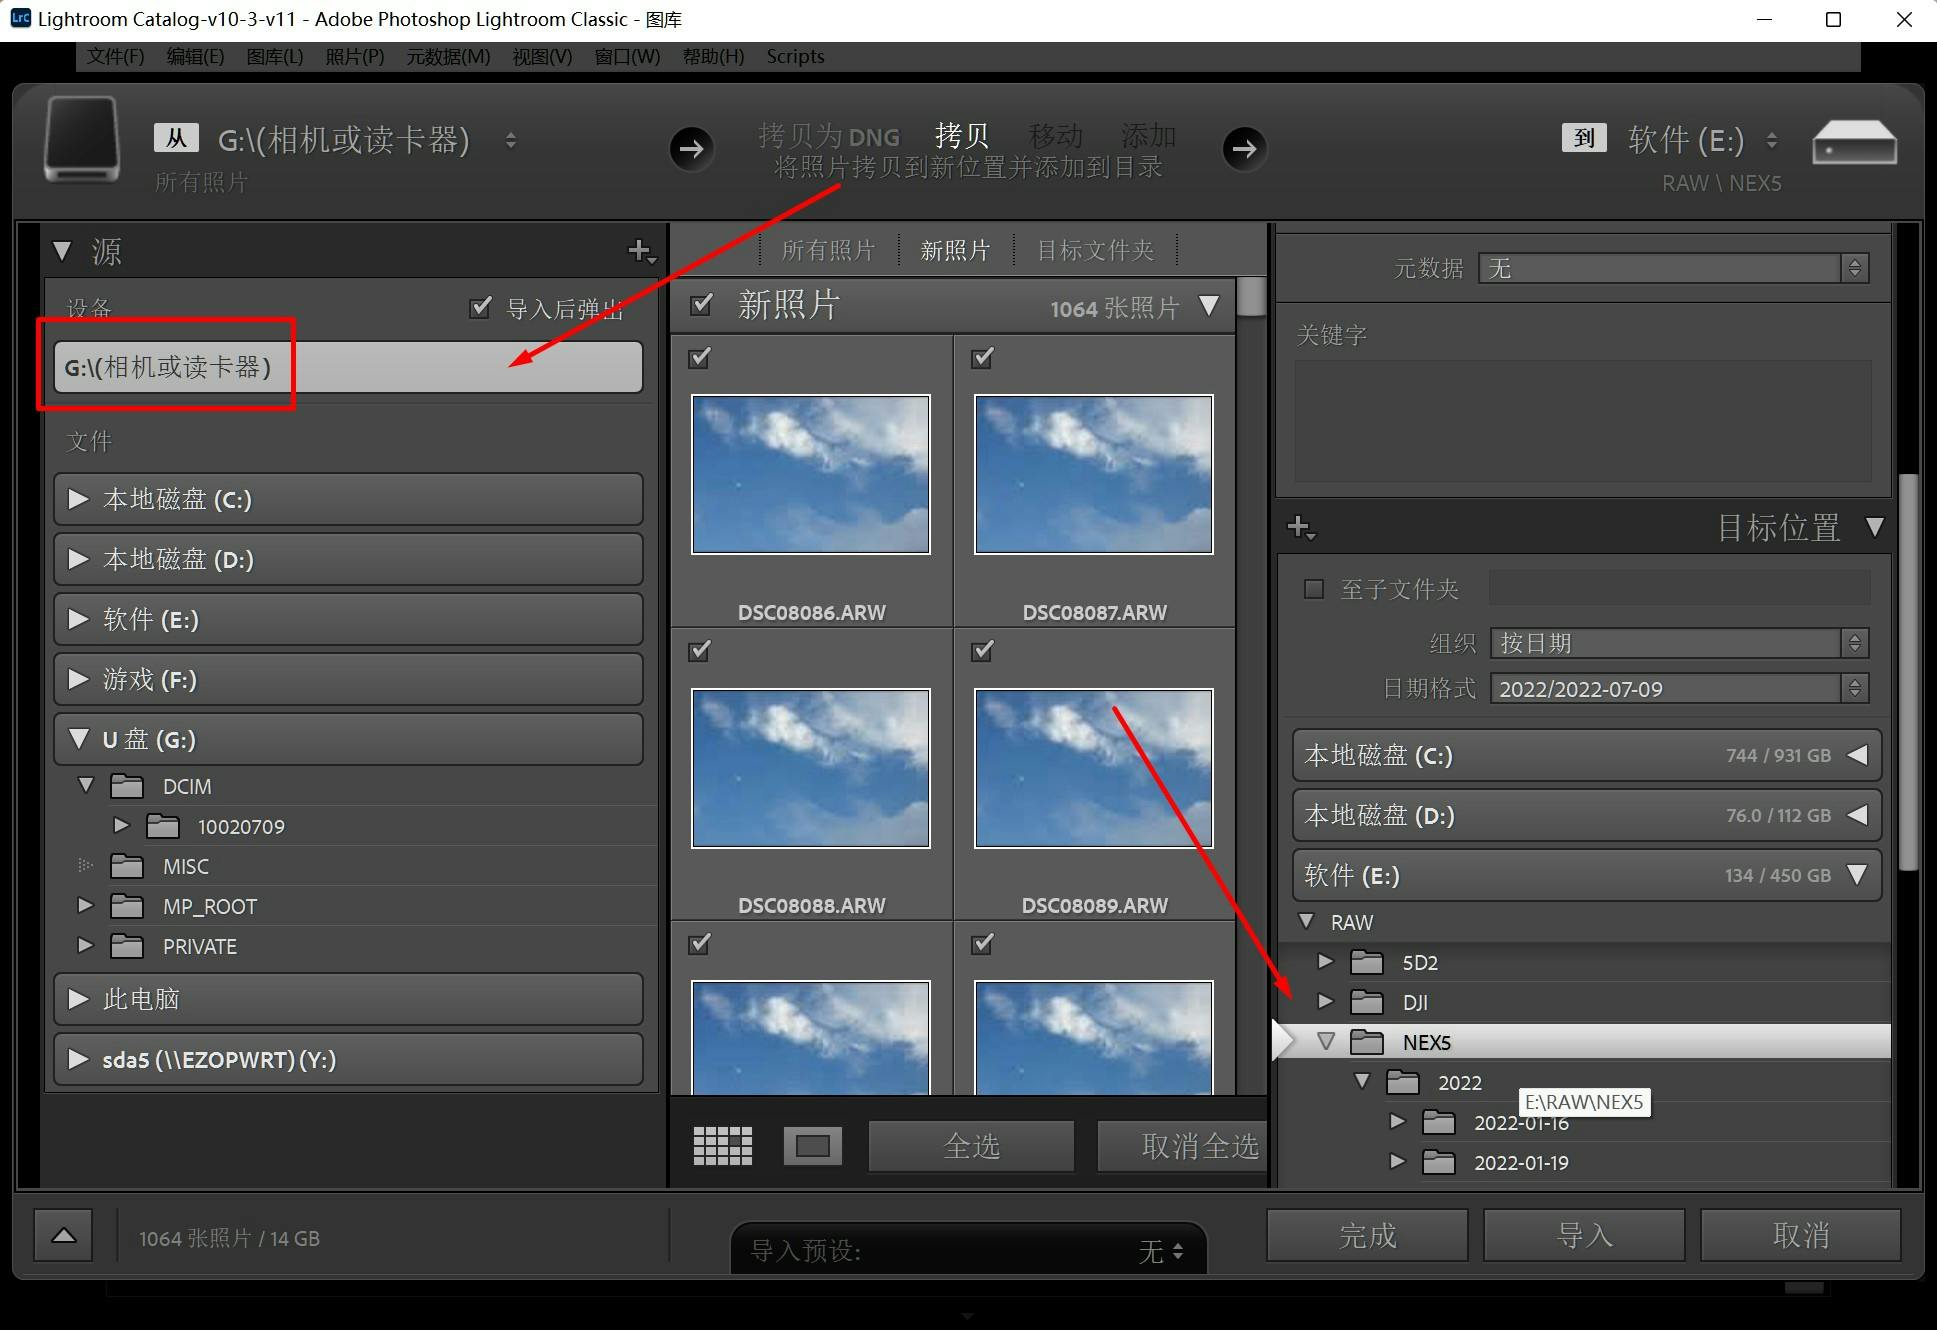Viewport: 1937px width, 1330px height.
Task: Click the 导入 button
Action: (1584, 1235)
